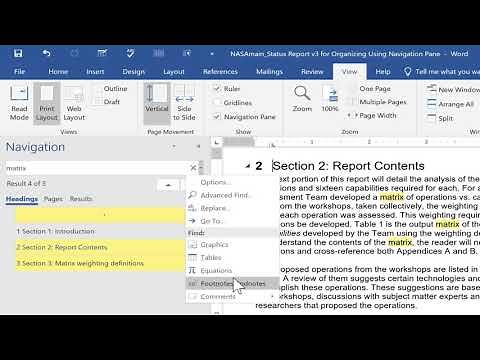Jump to Section 2: Report Contents heading

[x=100, y=247]
